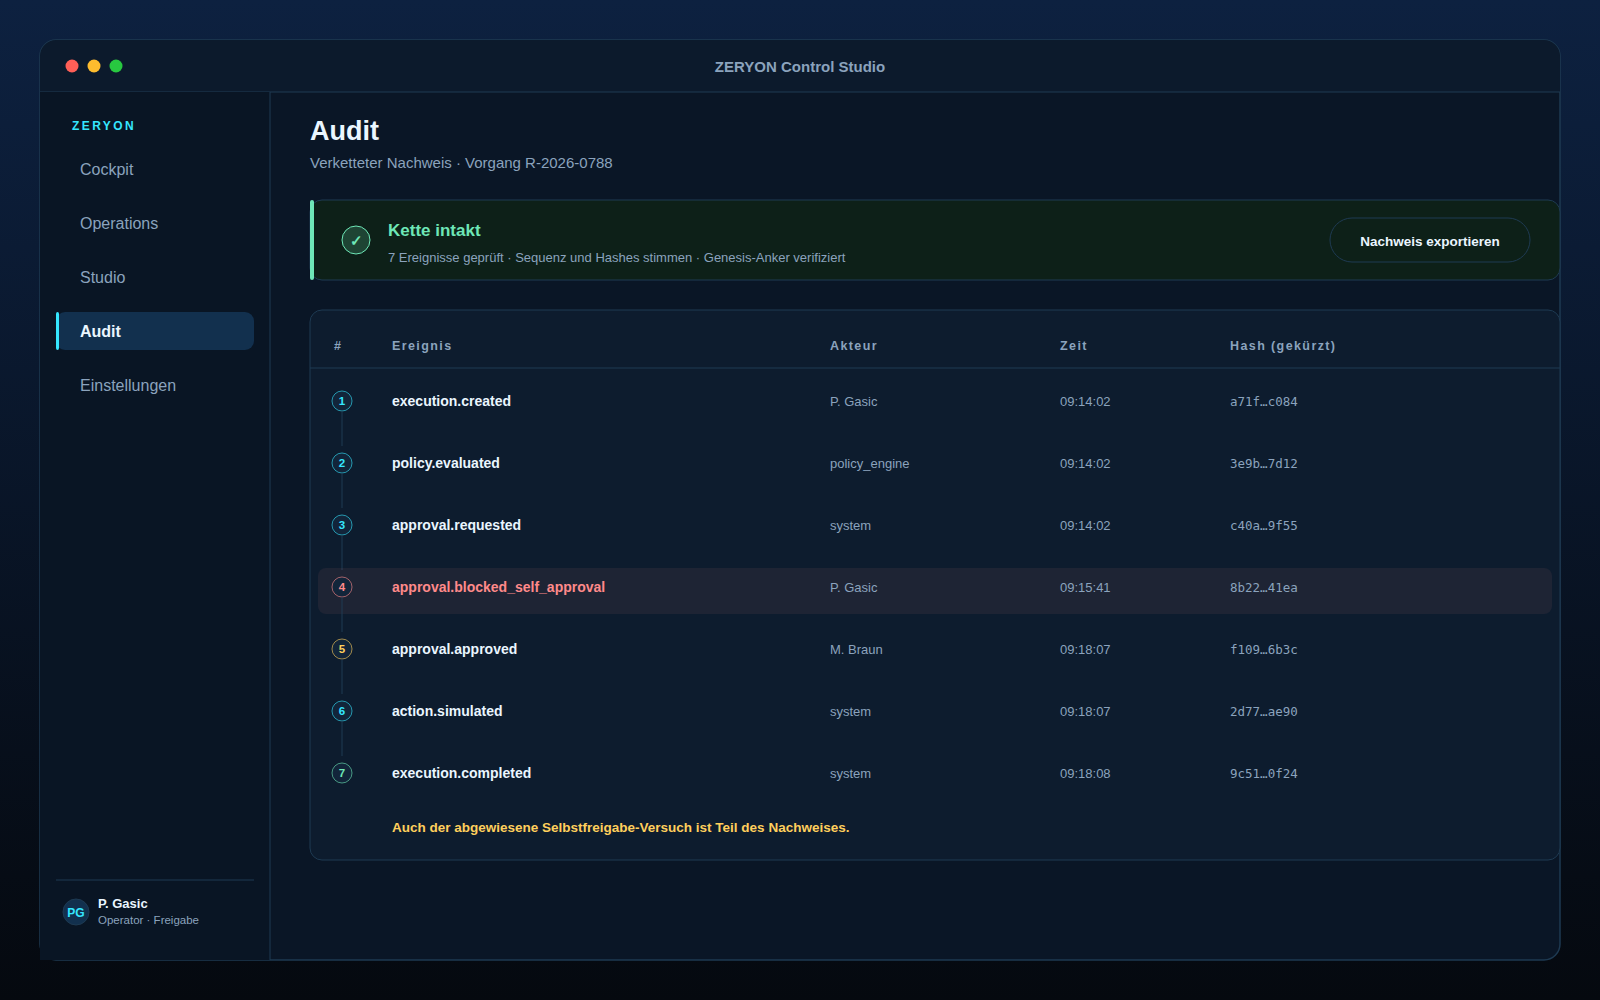Click hash c40a…9f55

[x=1263, y=526]
